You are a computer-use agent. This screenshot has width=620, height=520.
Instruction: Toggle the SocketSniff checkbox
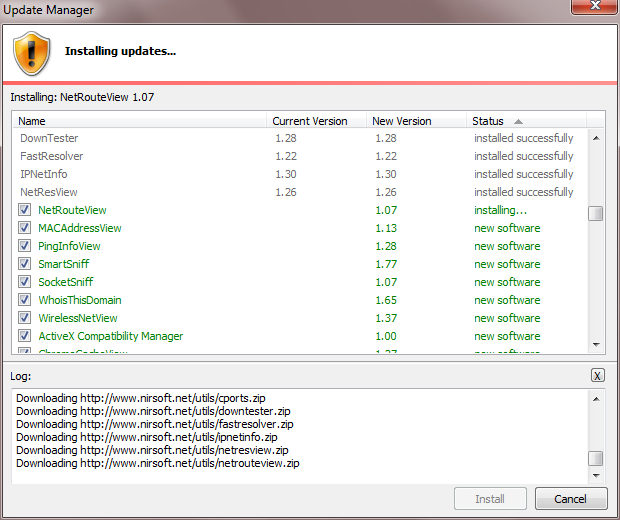pos(25,282)
